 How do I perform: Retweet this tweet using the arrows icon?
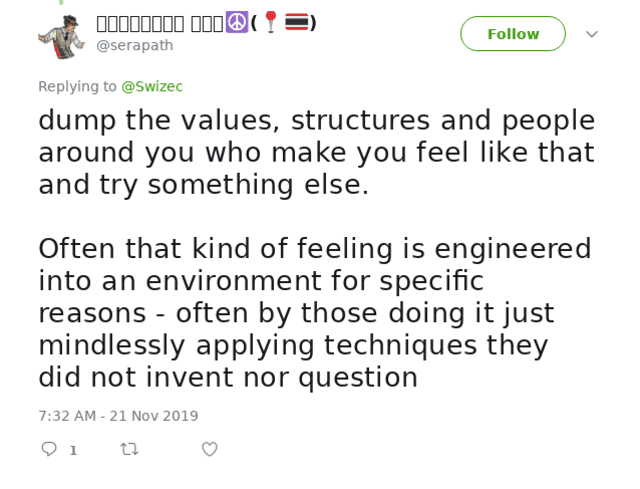[x=129, y=450]
